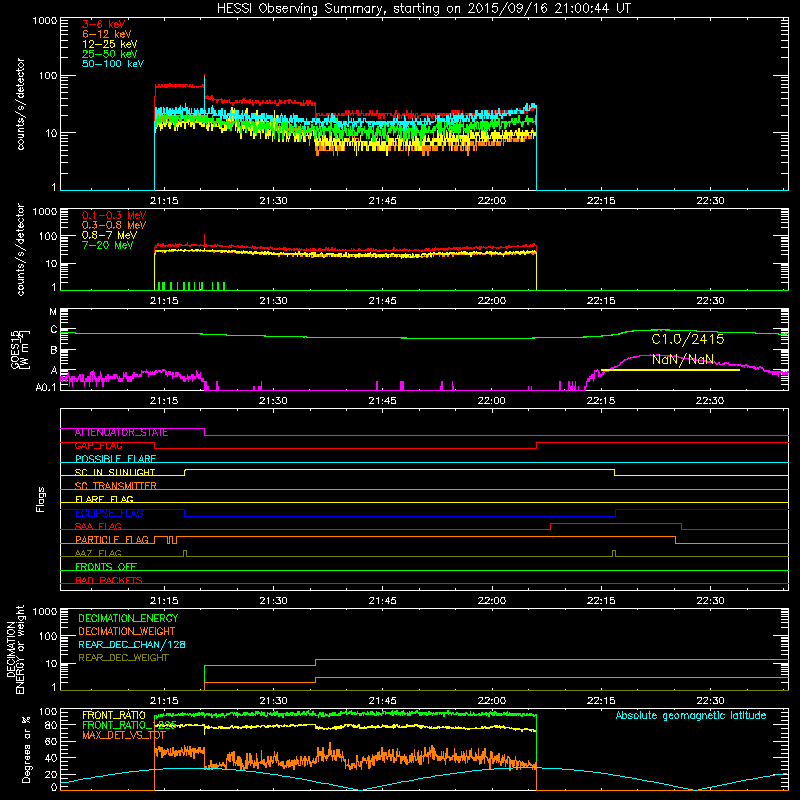Click the REAR_DEC_CHAN/128 legend label
The height and width of the screenshot is (800, 800).
point(132,645)
